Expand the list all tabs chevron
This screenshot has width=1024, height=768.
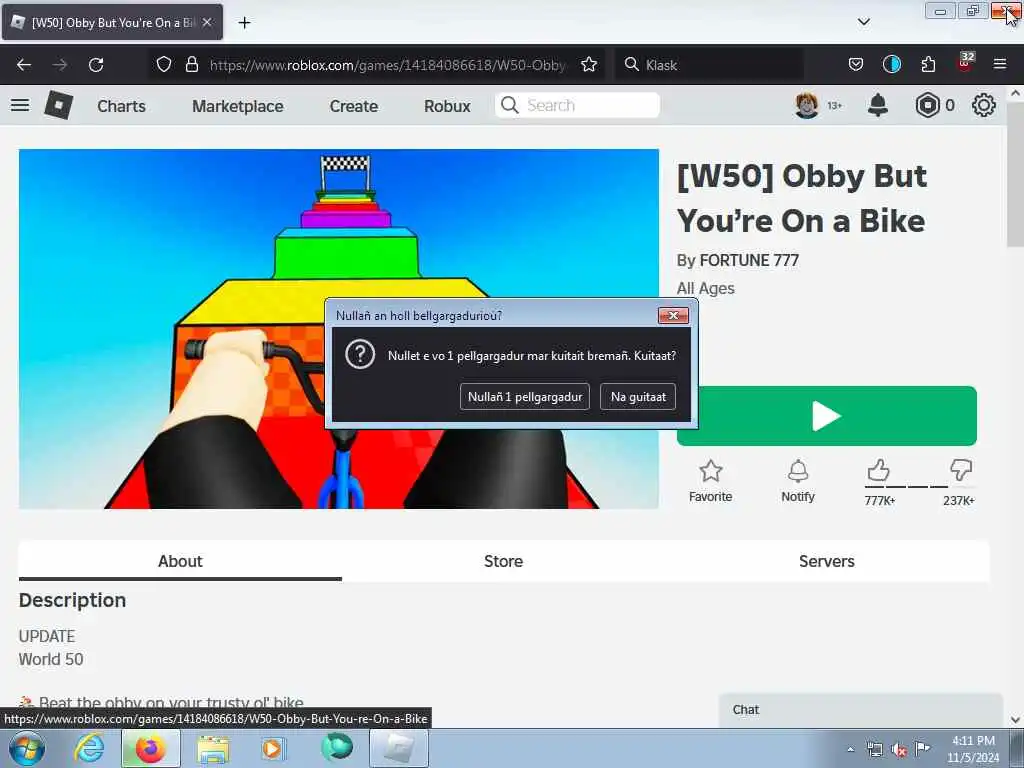[x=863, y=22]
